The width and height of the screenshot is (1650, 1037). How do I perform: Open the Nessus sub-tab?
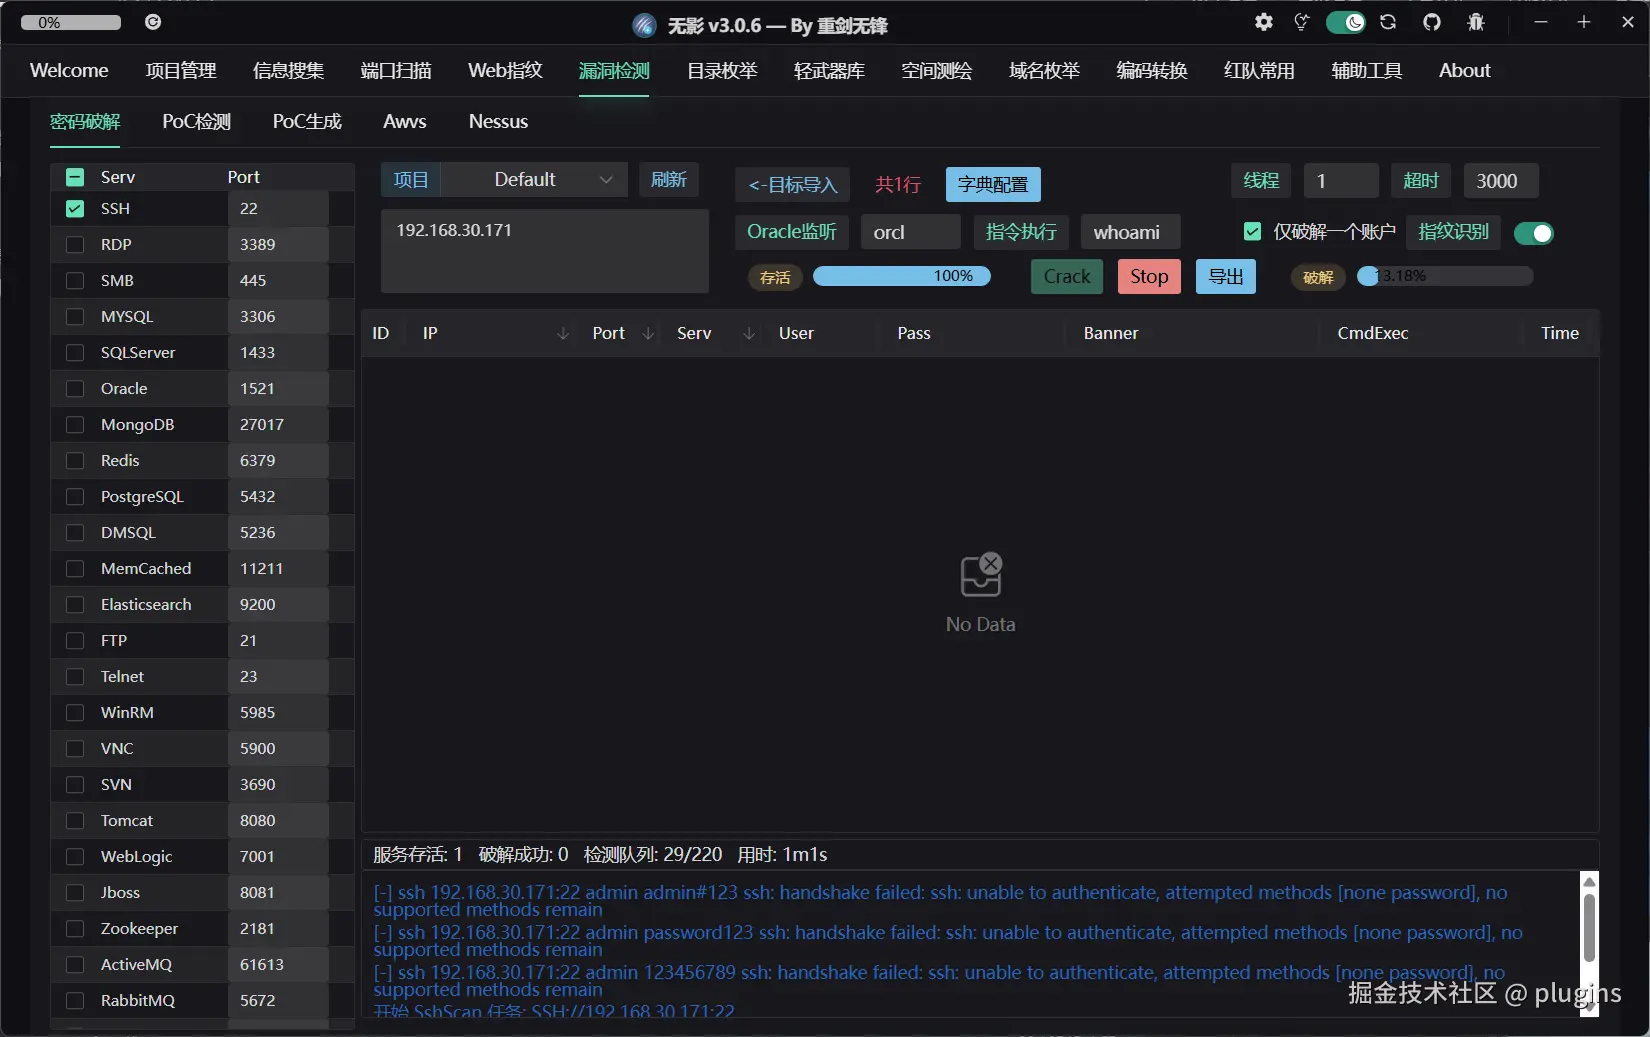point(498,122)
